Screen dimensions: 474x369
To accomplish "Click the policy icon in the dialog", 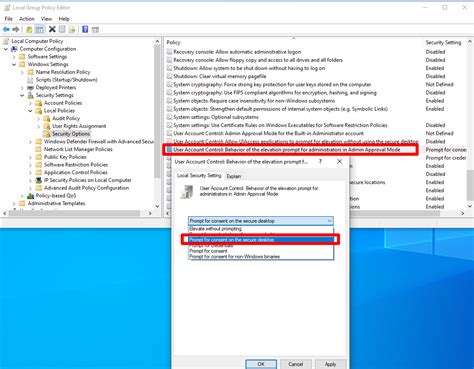I will coord(187,192).
